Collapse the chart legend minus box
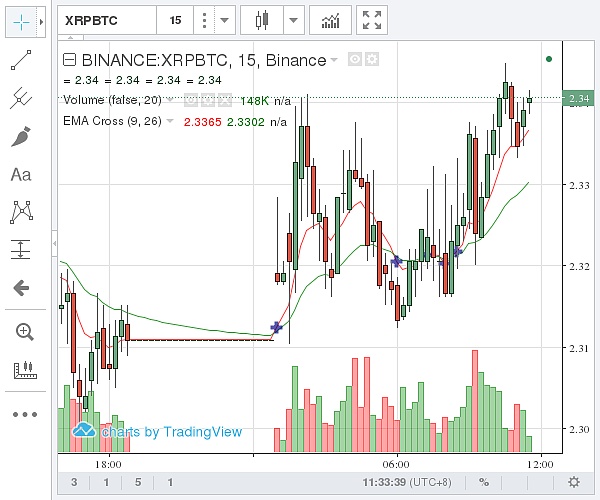 click(69, 60)
